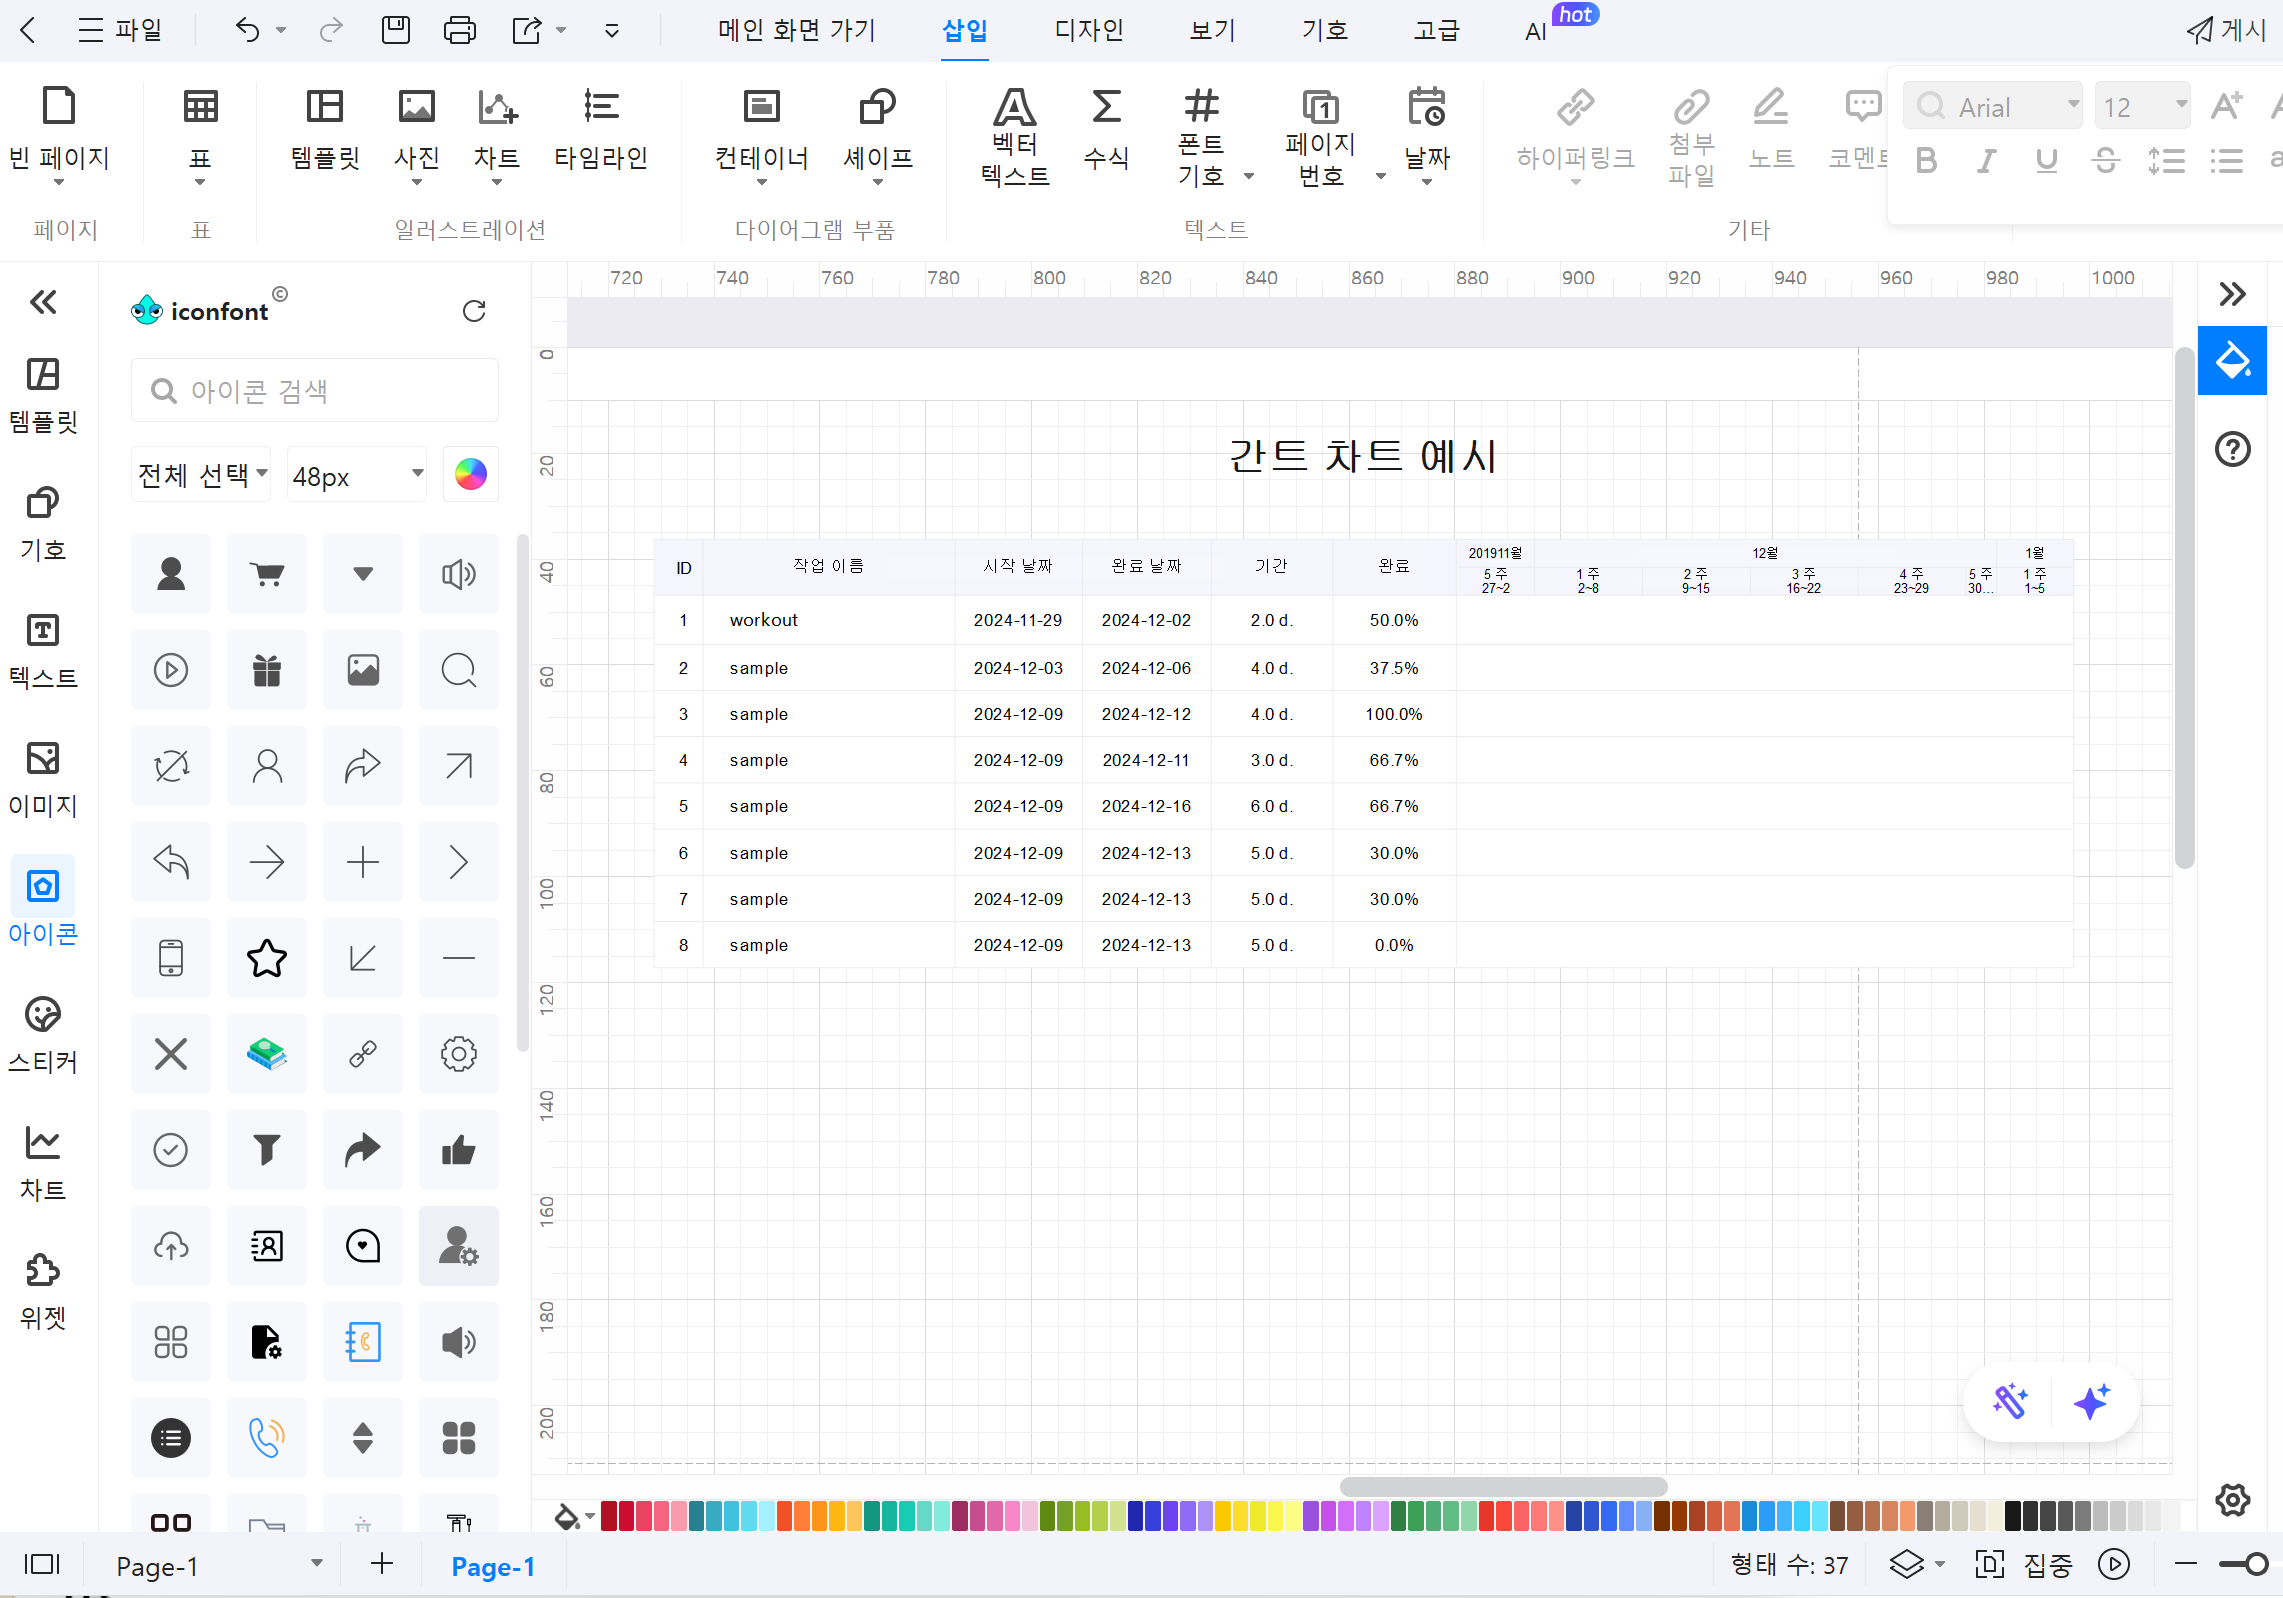The image size is (2283, 1598).
Task: Select the gift box icon
Action: [x=267, y=670]
